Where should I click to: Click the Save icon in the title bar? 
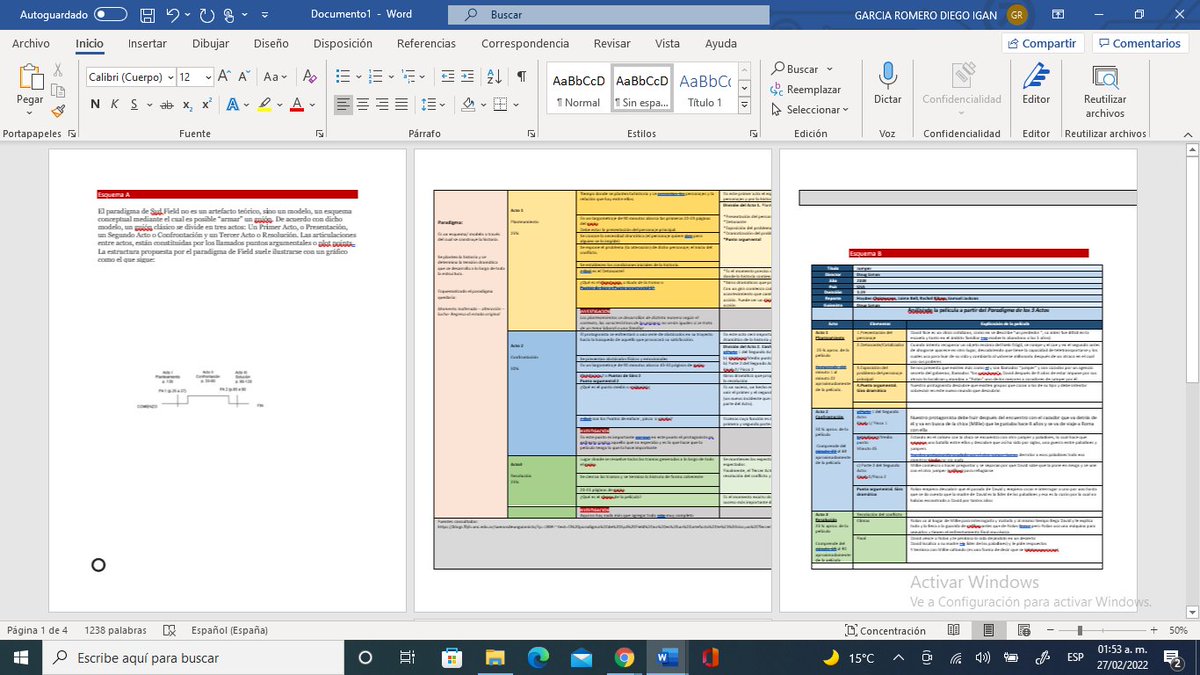point(148,15)
